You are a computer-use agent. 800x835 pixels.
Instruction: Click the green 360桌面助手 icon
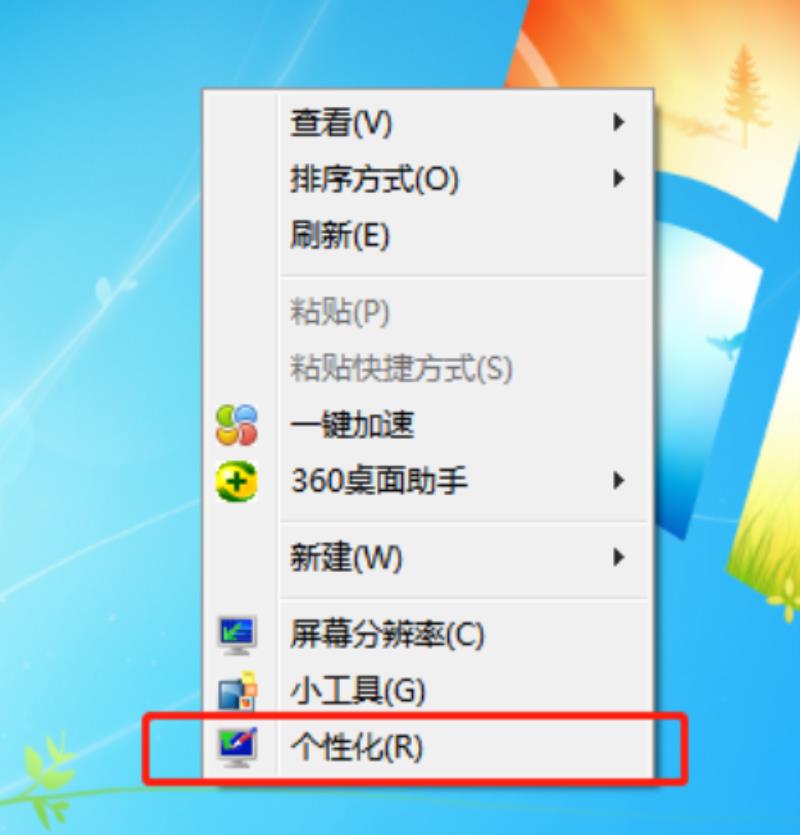coord(237,481)
